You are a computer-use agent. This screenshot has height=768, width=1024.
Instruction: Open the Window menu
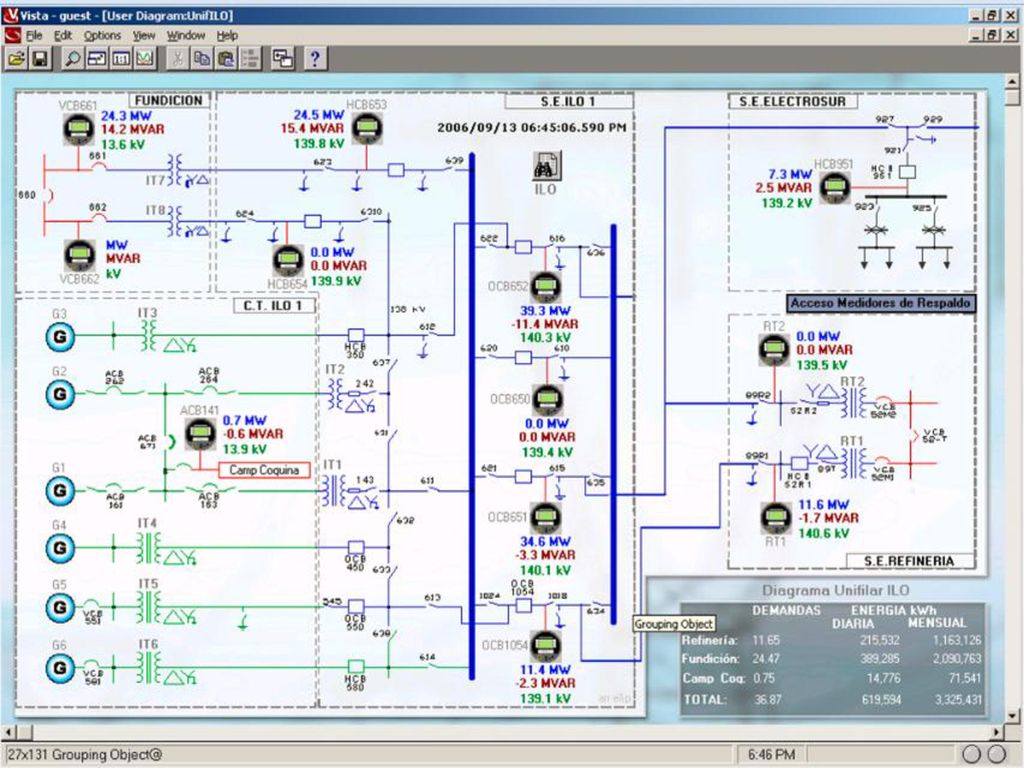click(x=185, y=35)
